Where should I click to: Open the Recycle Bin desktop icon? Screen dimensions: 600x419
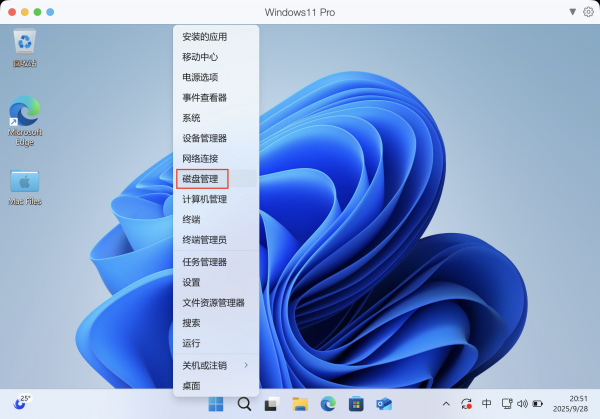(25, 46)
